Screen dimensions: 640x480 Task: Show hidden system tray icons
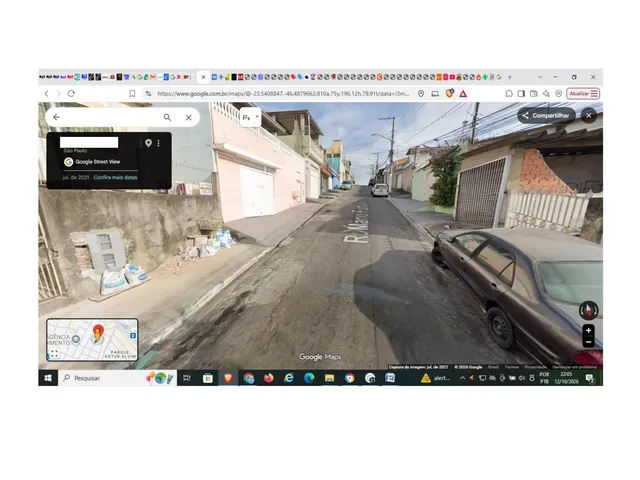(462, 378)
